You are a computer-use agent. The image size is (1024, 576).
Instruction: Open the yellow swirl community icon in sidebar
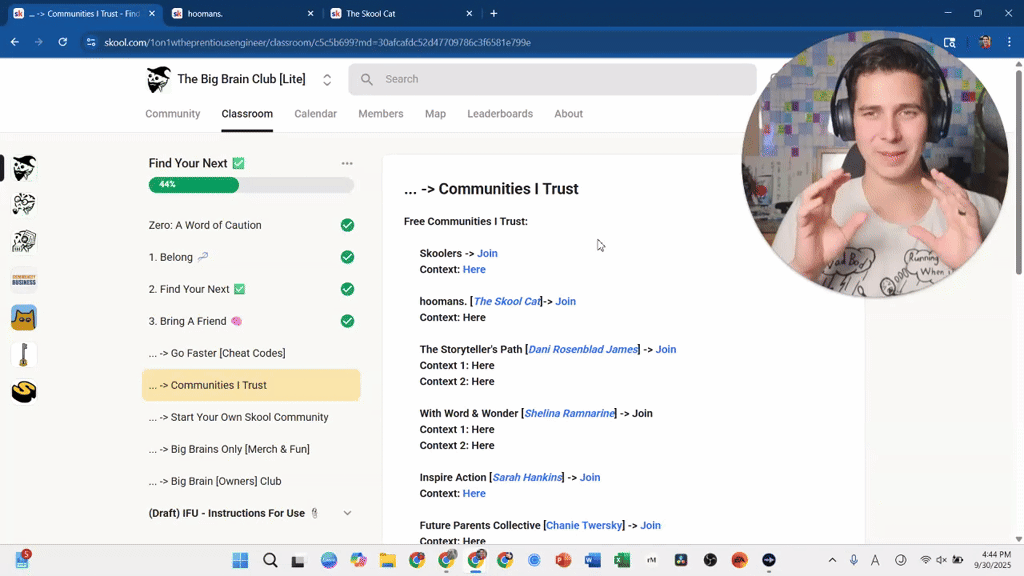click(x=24, y=392)
